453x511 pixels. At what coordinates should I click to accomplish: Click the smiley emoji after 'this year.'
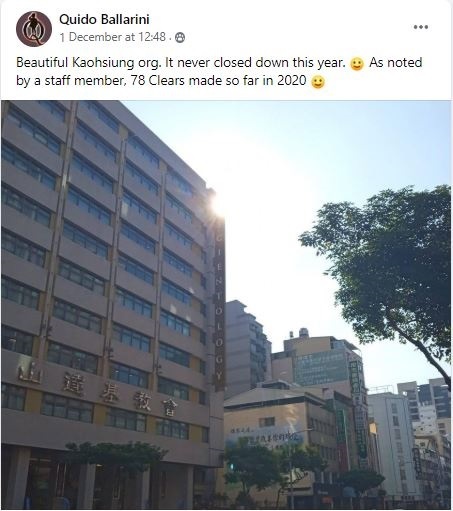(357, 64)
